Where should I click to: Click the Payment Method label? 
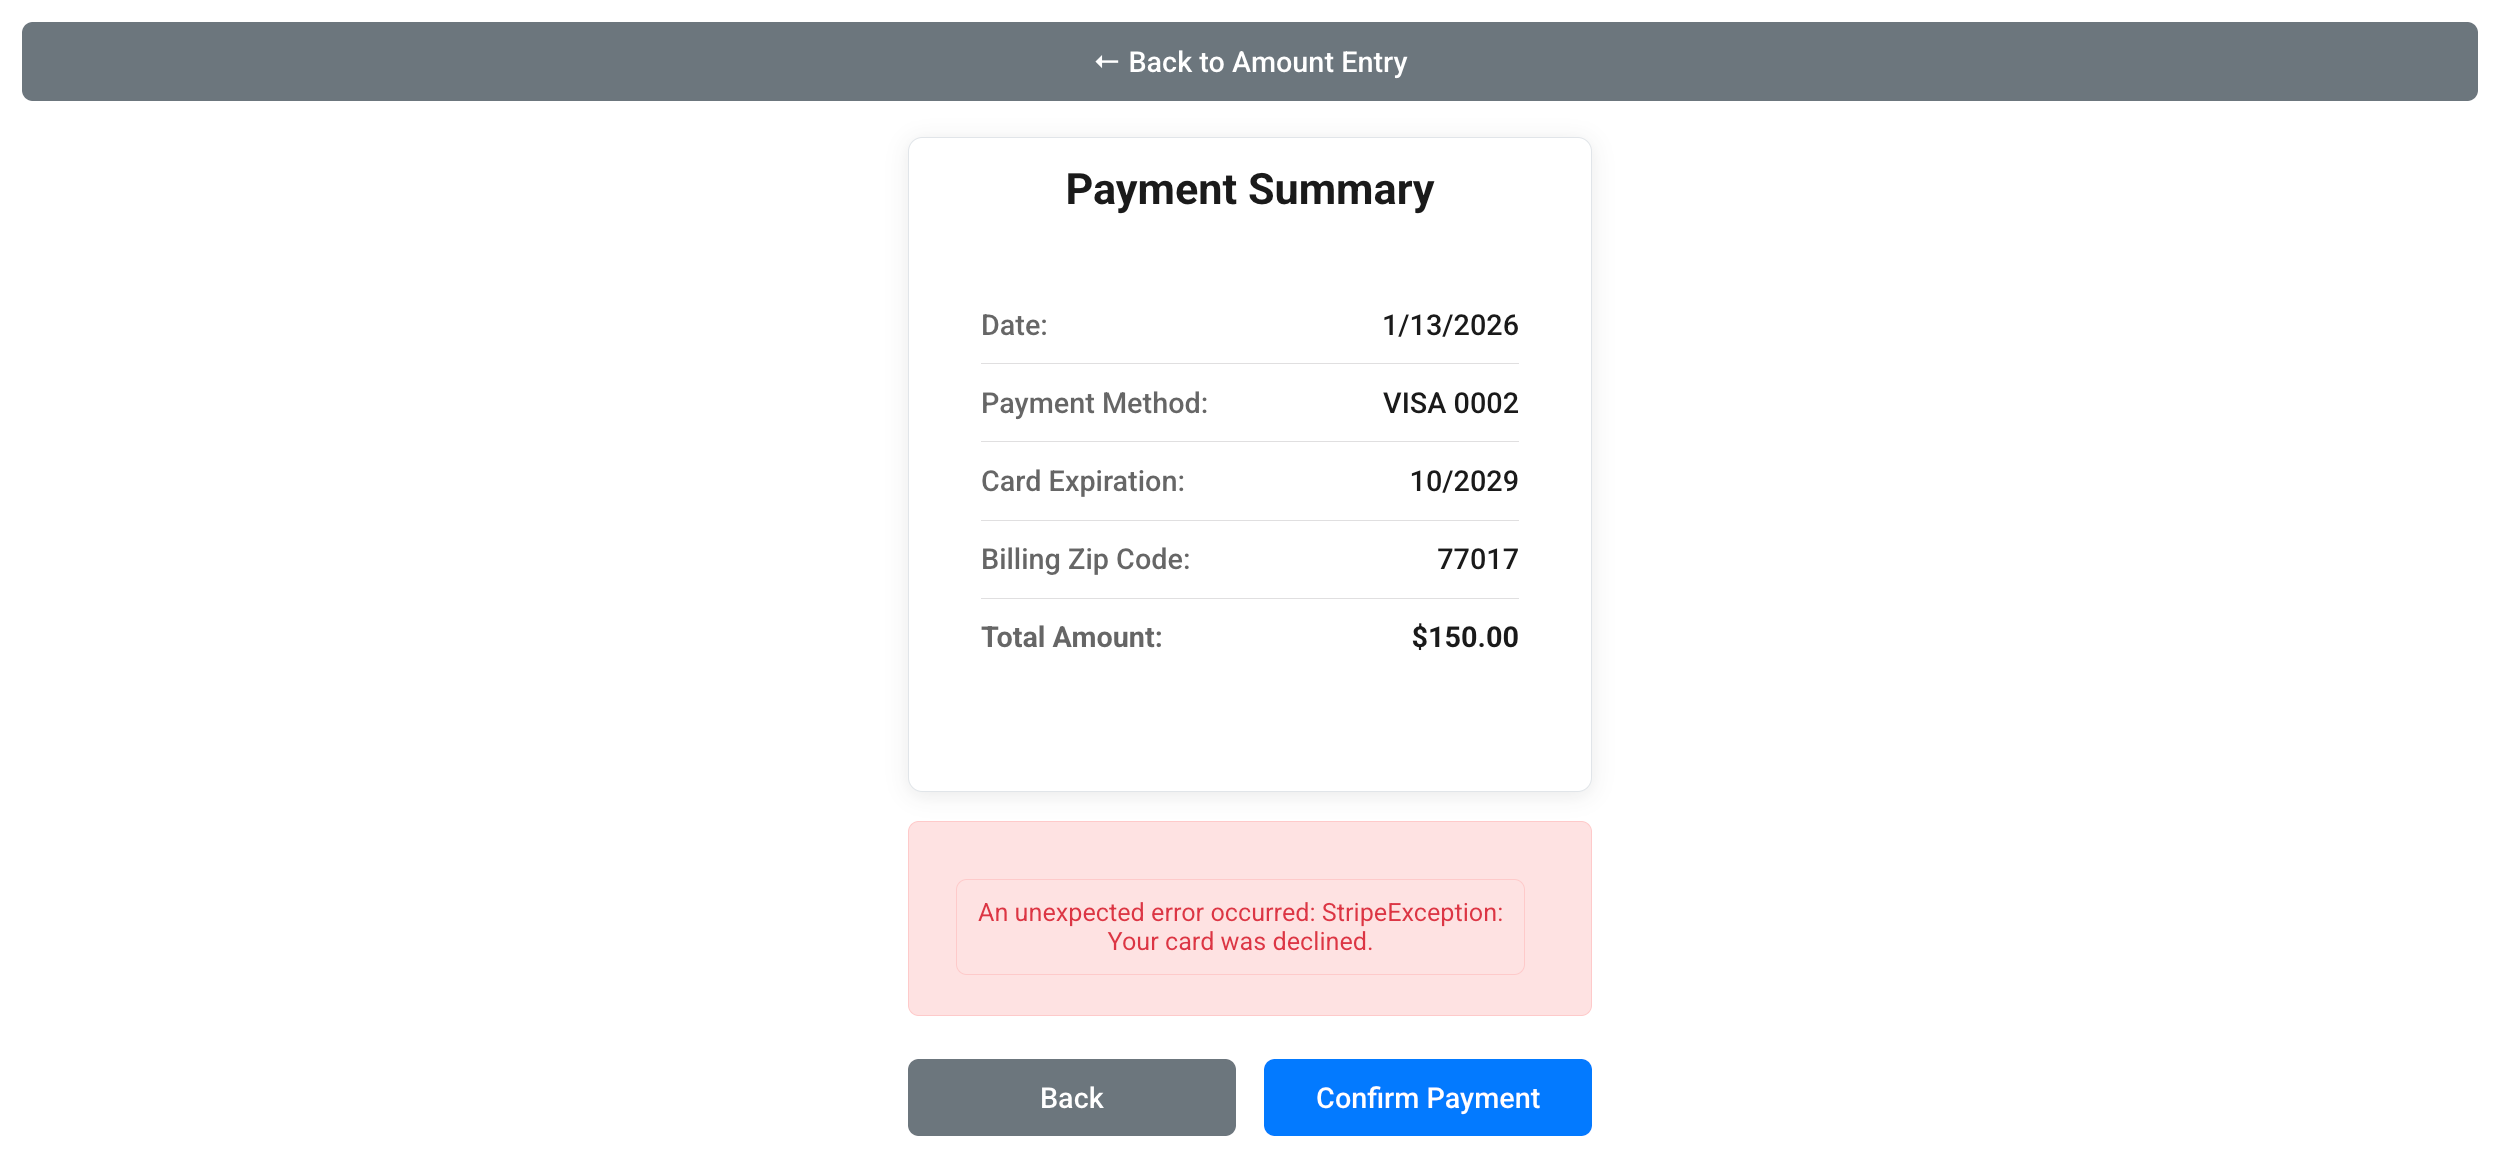click(1094, 403)
